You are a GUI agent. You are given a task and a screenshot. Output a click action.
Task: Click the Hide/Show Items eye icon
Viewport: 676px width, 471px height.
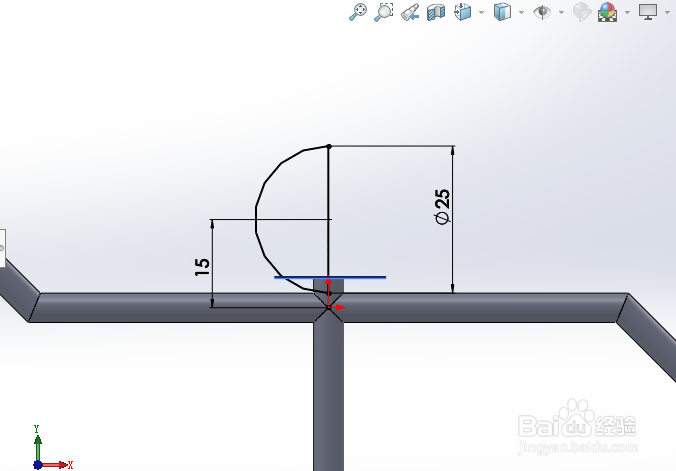pos(542,12)
